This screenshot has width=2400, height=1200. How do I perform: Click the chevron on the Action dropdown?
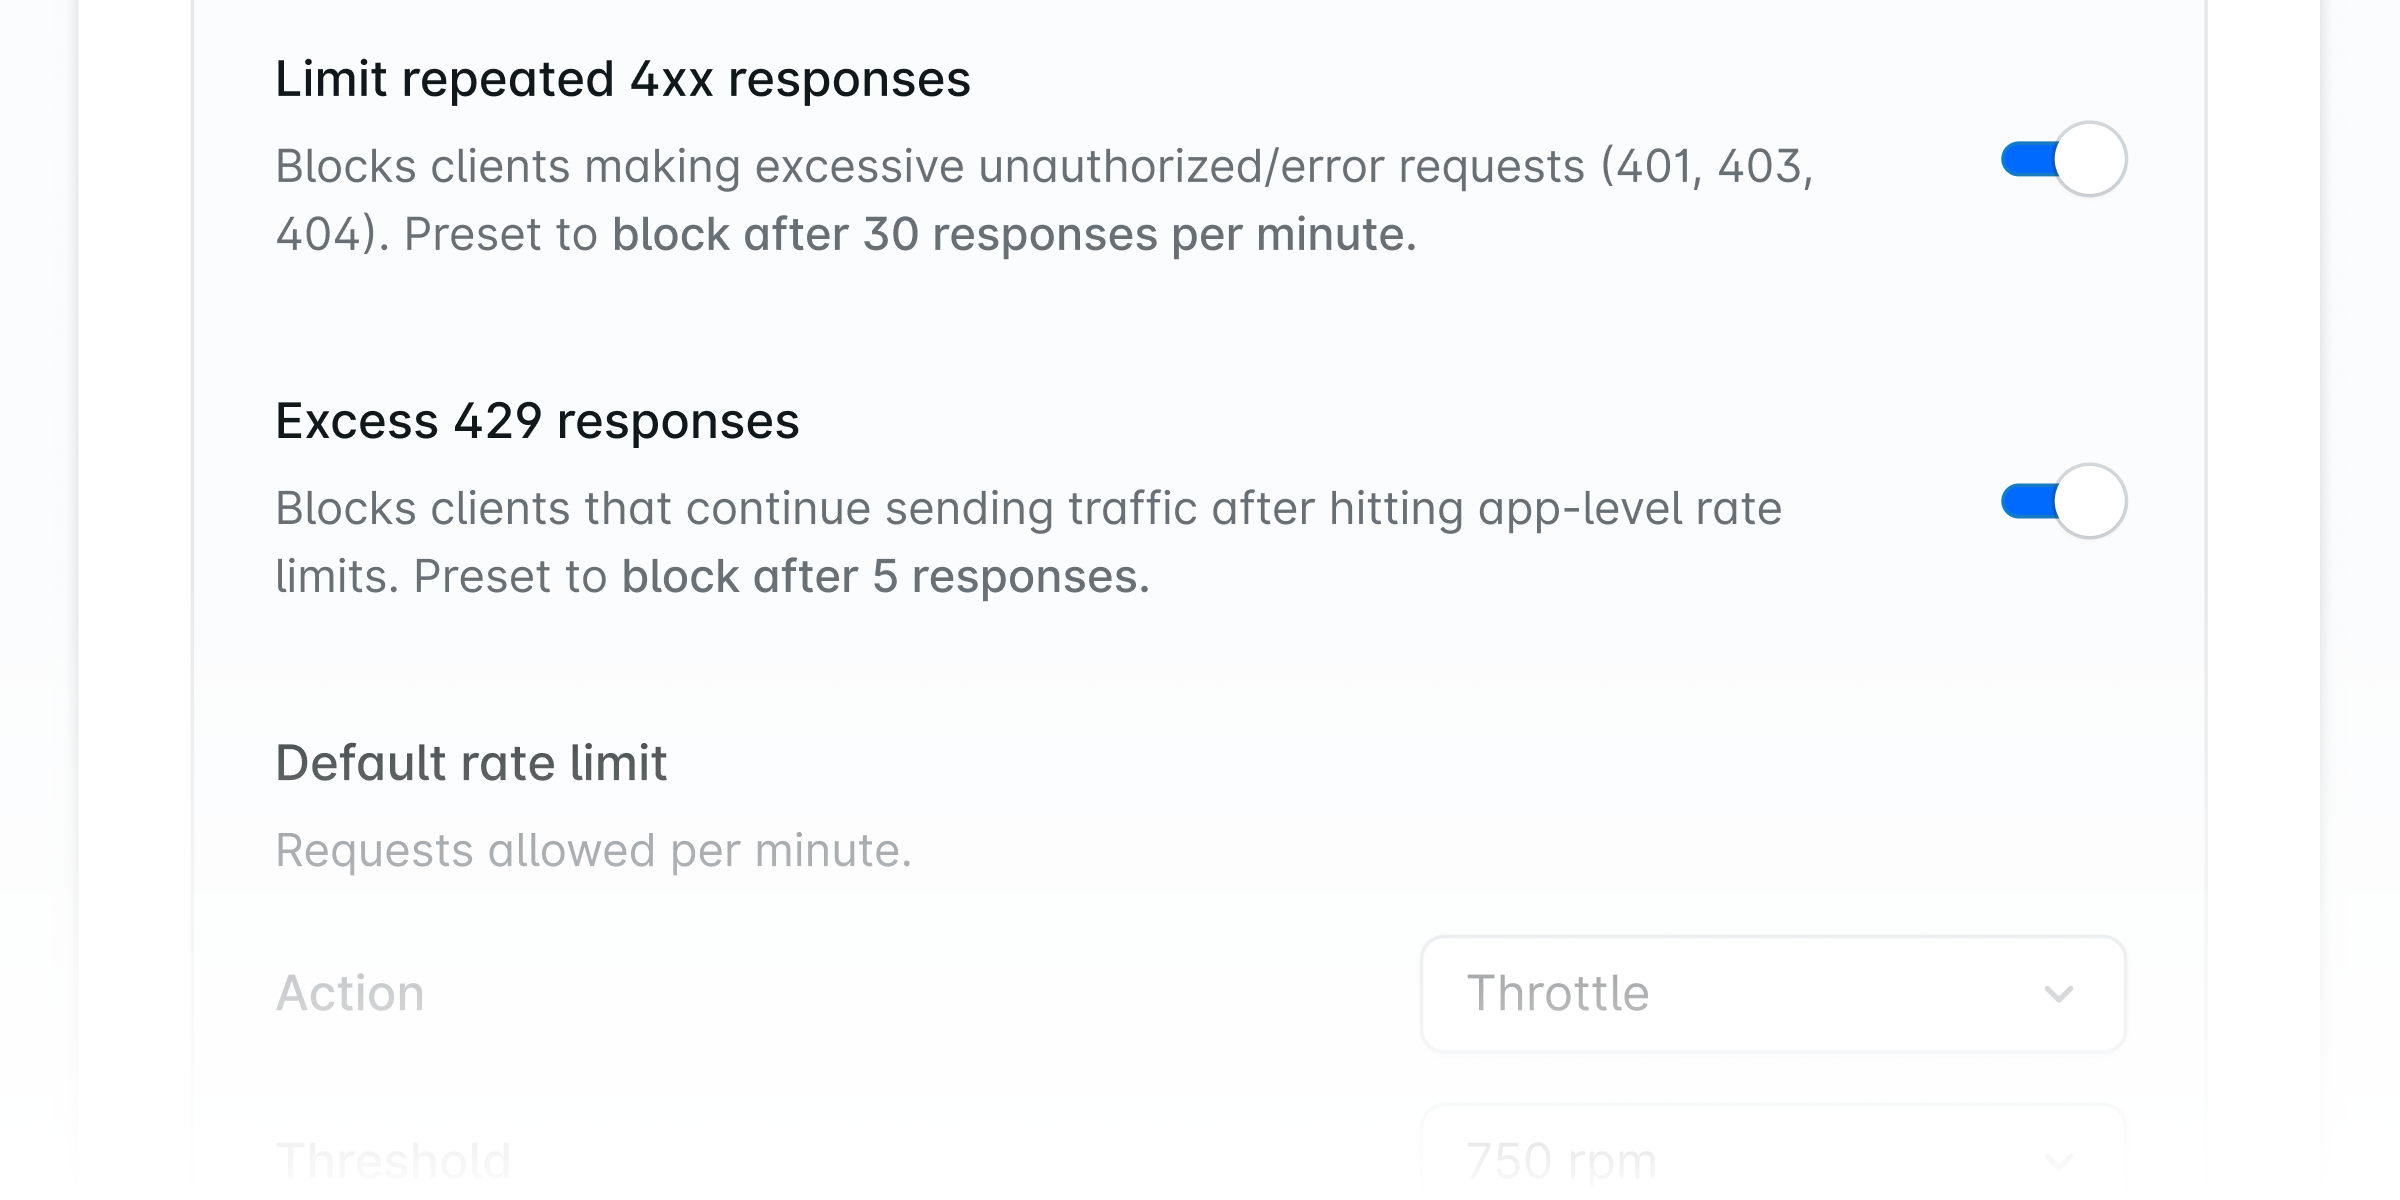click(2057, 993)
